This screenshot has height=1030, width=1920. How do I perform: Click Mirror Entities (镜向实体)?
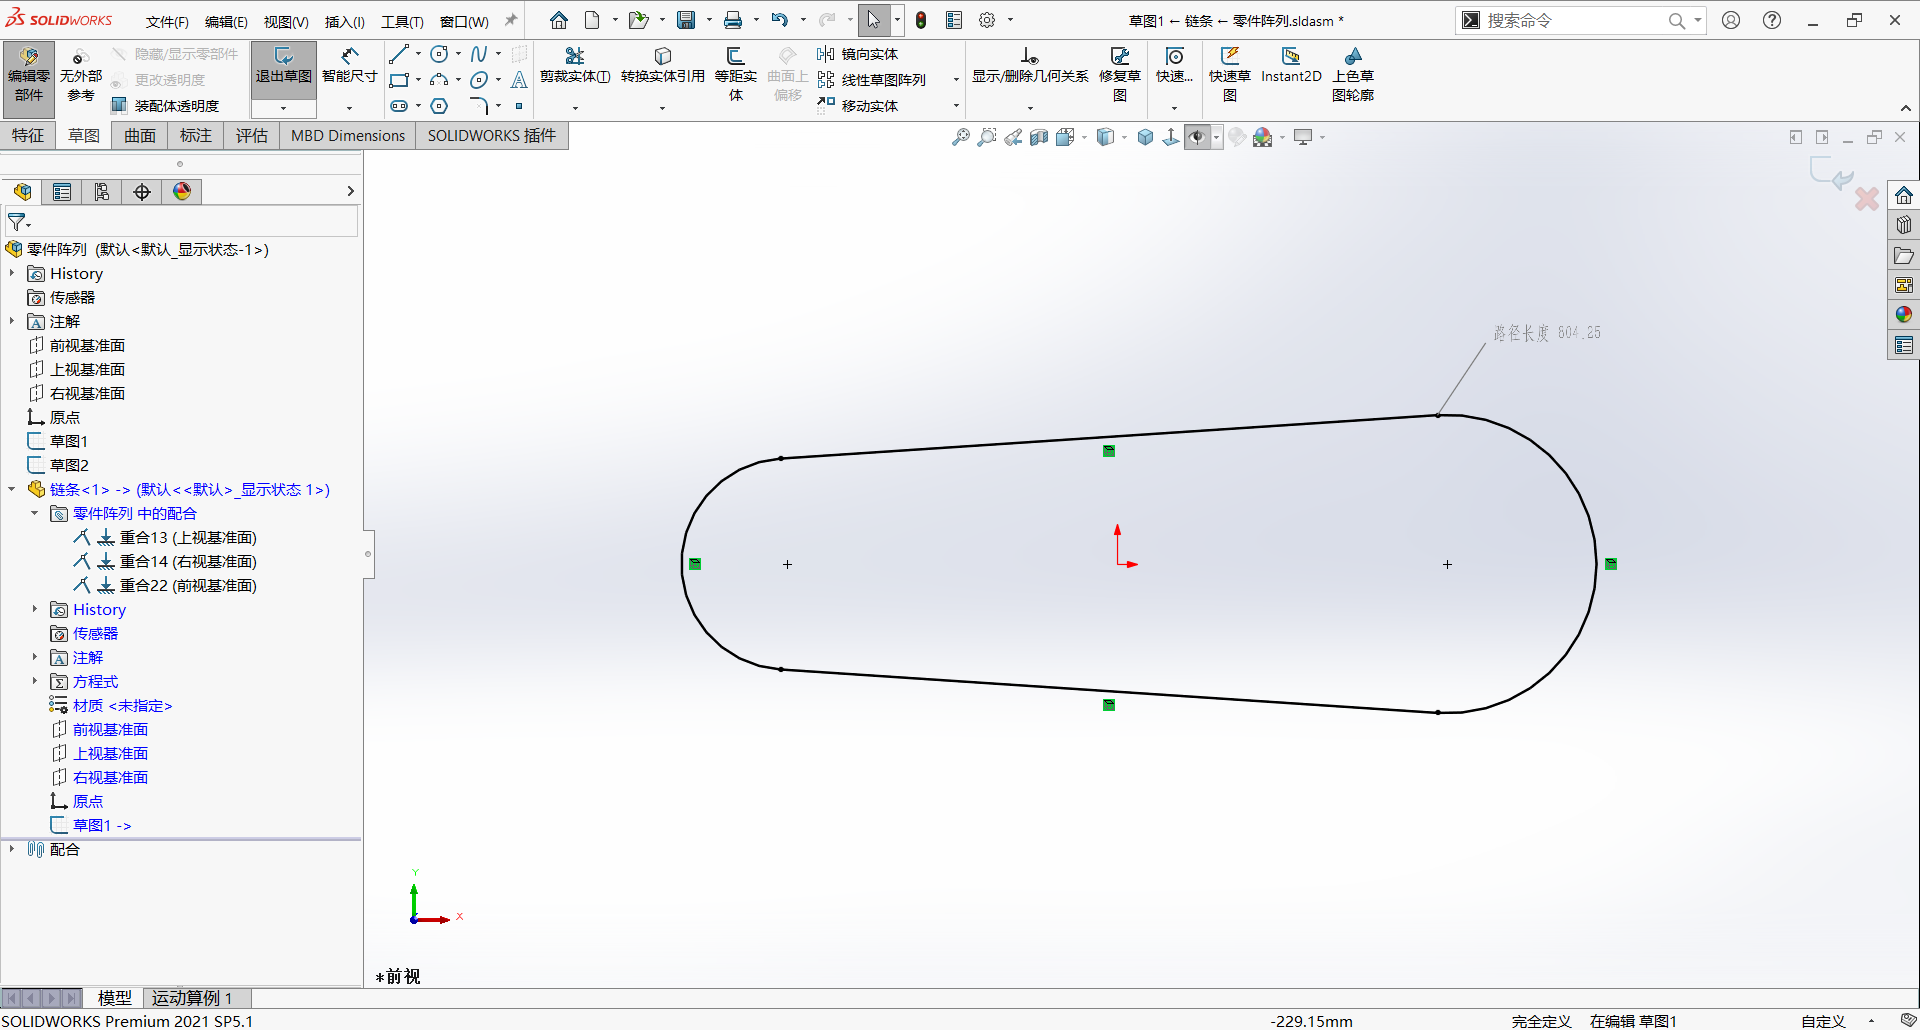858,54
